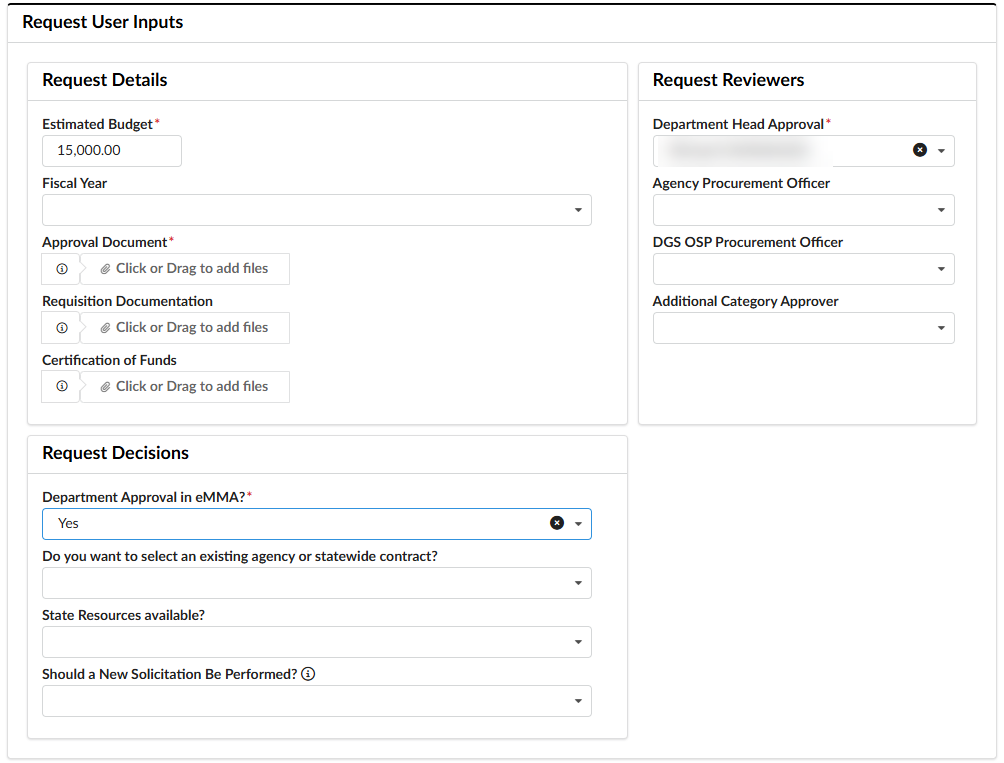View info for Certification of Funds
Image resolution: width=1004 pixels, height=763 pixels.
coord(61,386)
